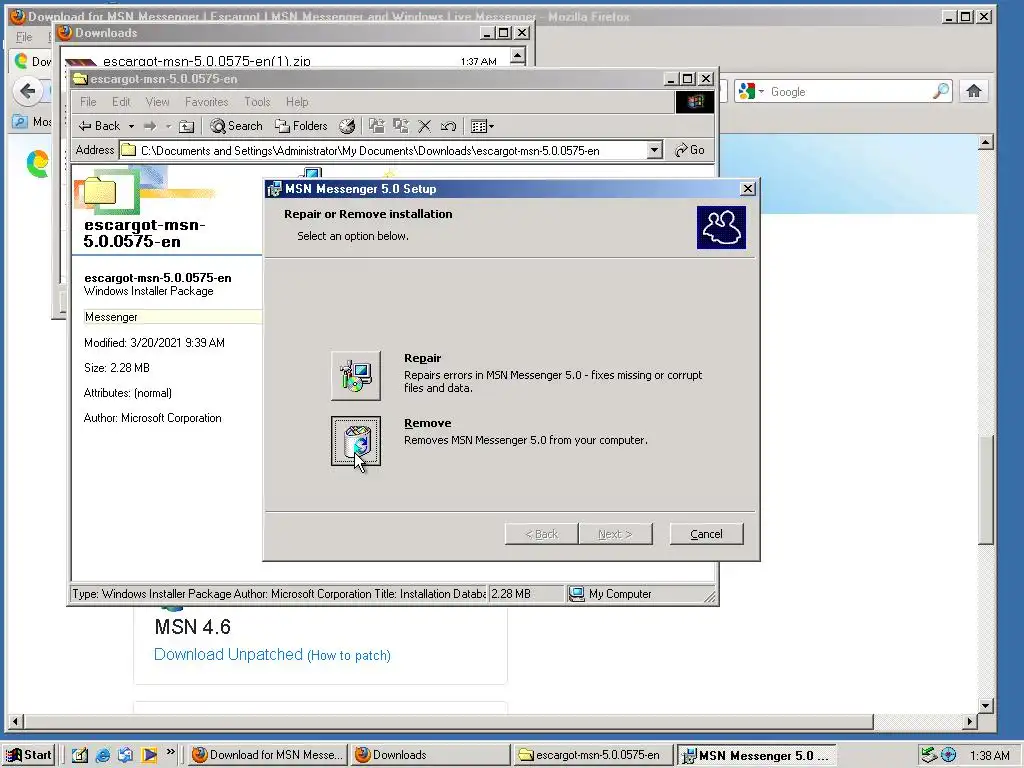Open the Favorites menu in Explorer window
The width and height of the screenshot is (1024, 768).
[206, 102]
